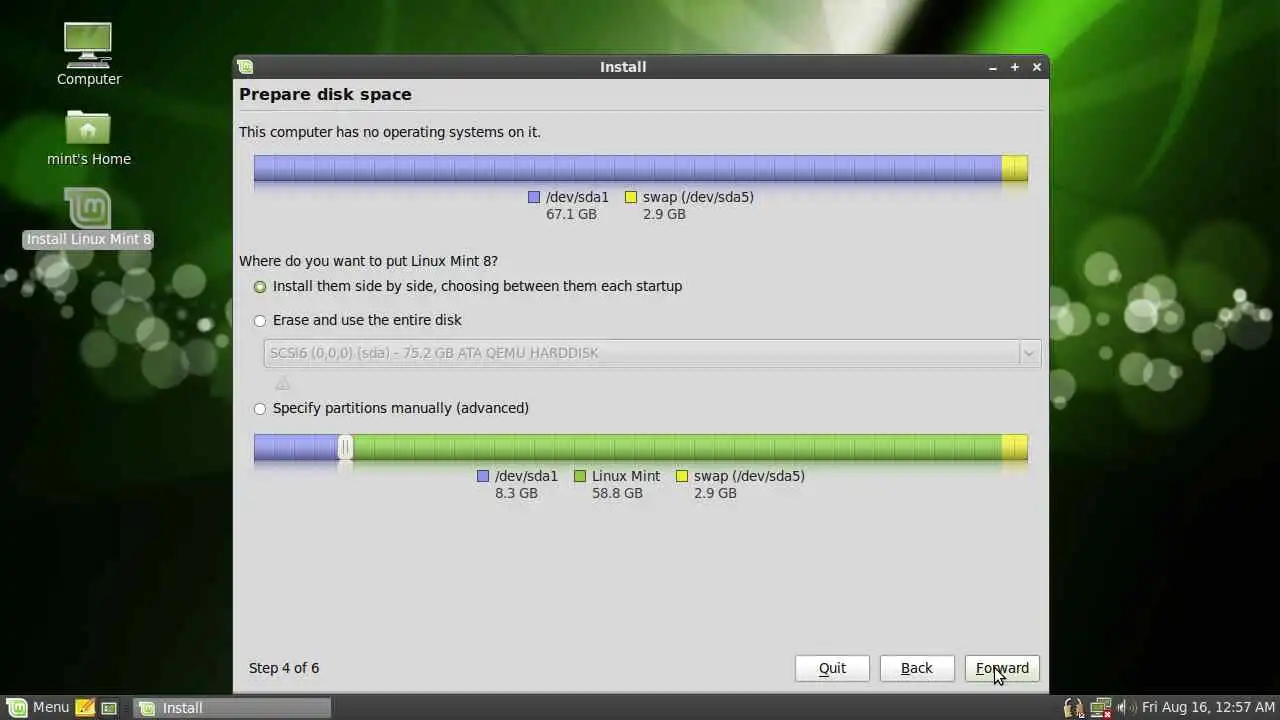The width and height of the screenshot is (1280, 720).
Task: Open the clock showing Fri Aug 16
Action: [1209, 707]
